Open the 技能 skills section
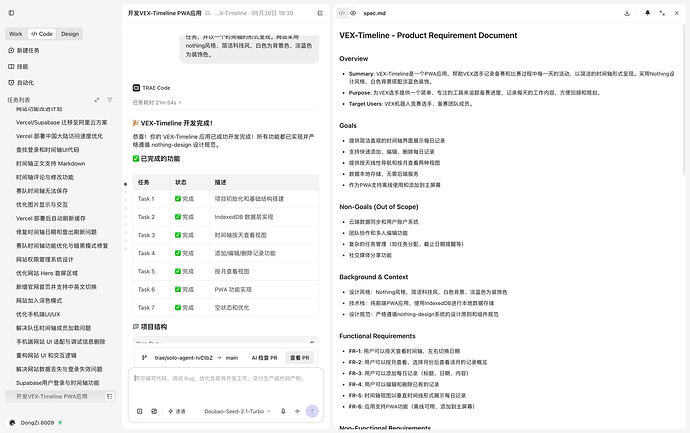The width and height of the screenshot is (690, 433). coord(18,66)
